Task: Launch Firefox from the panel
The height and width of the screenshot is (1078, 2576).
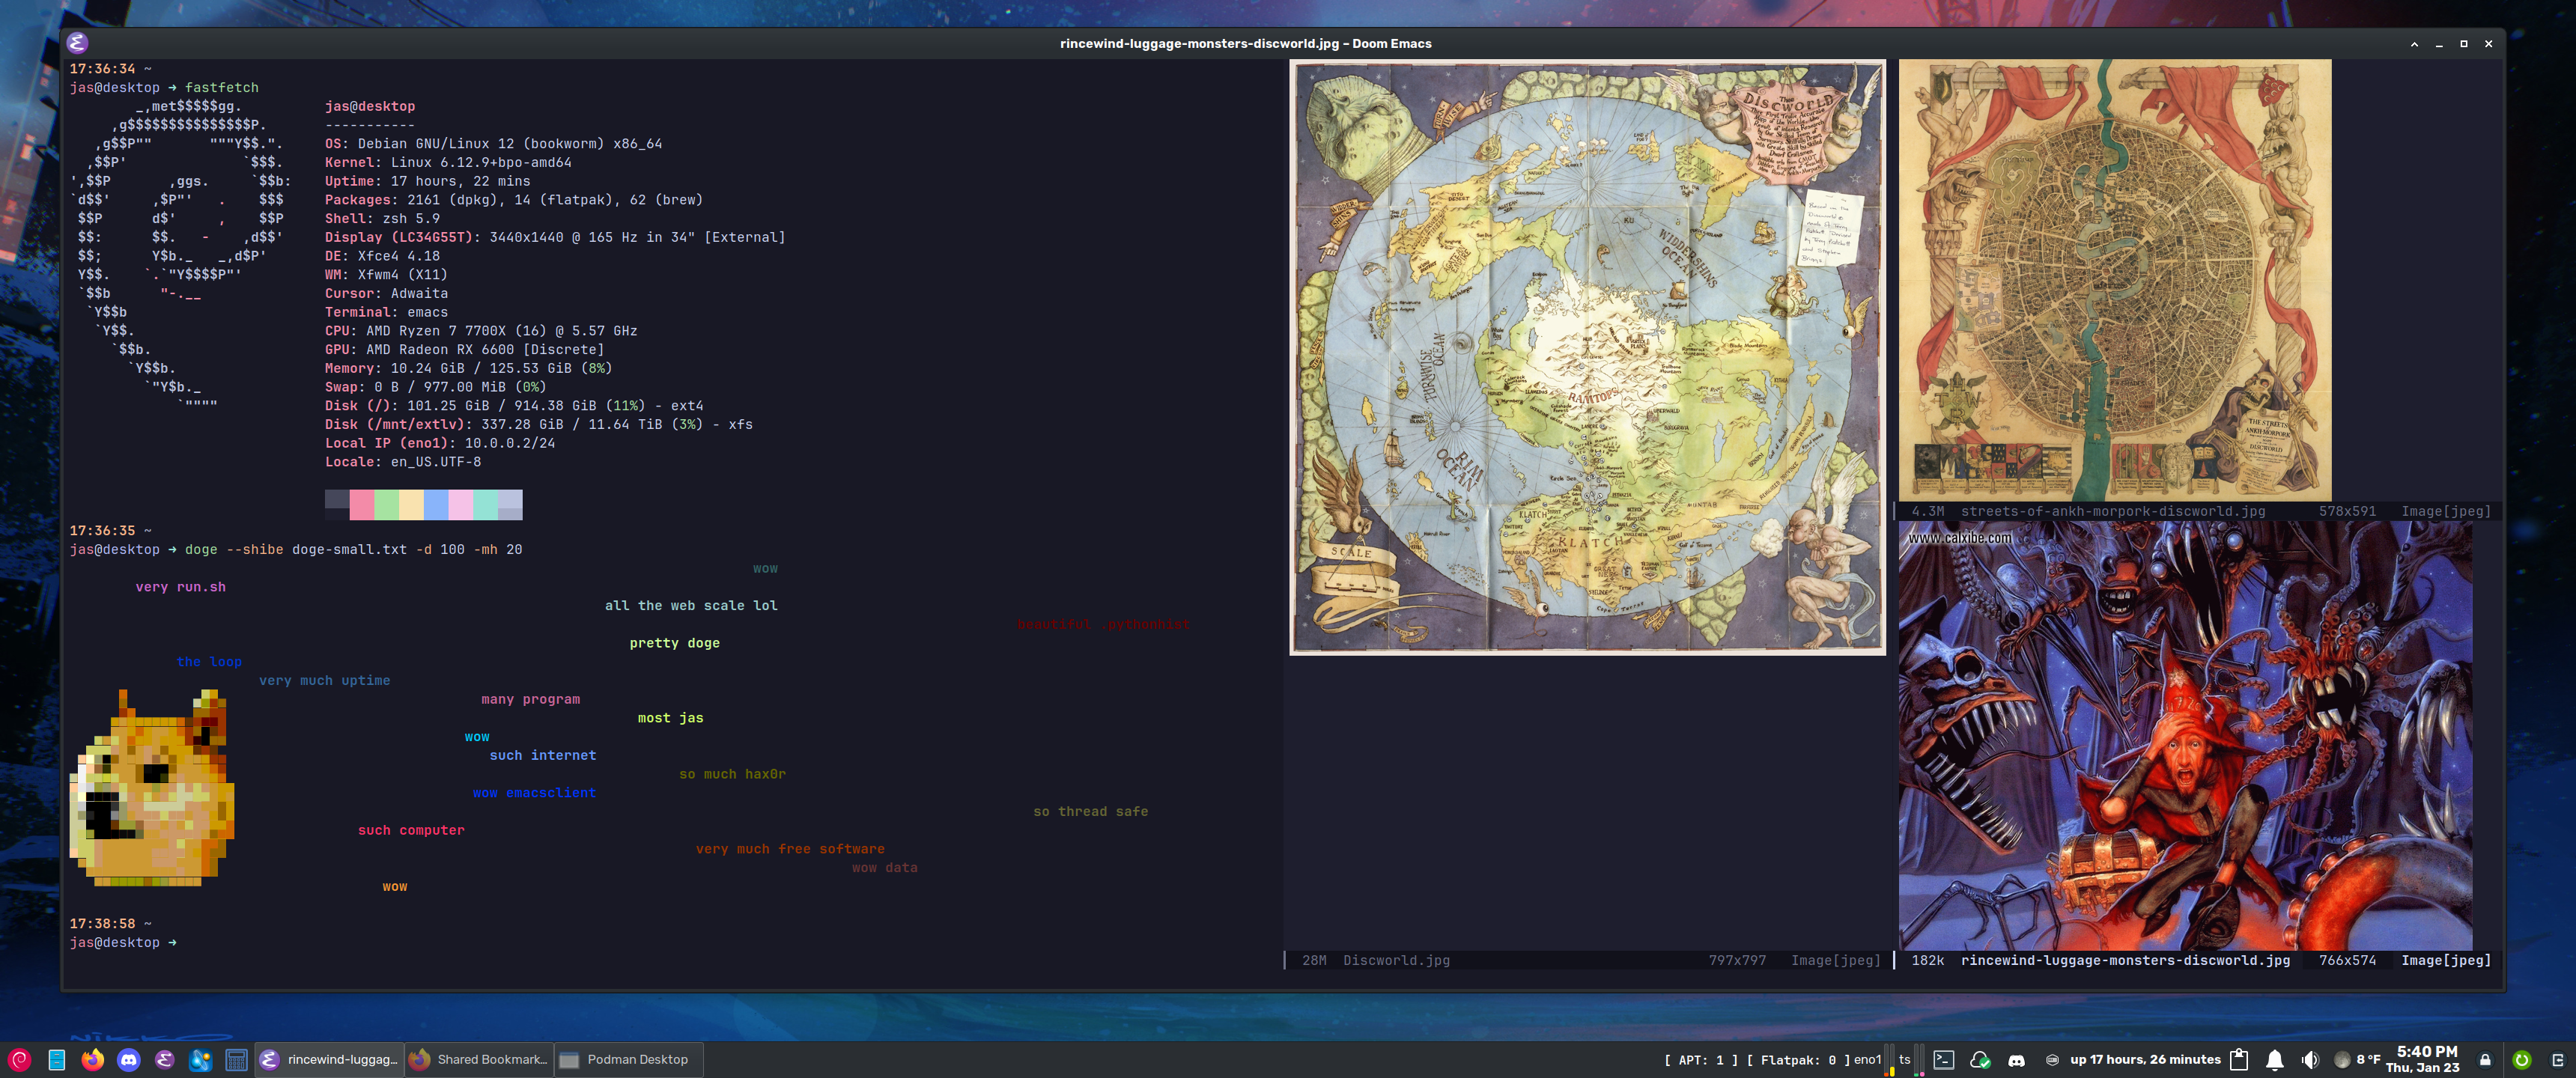Action: [93, 1060]
